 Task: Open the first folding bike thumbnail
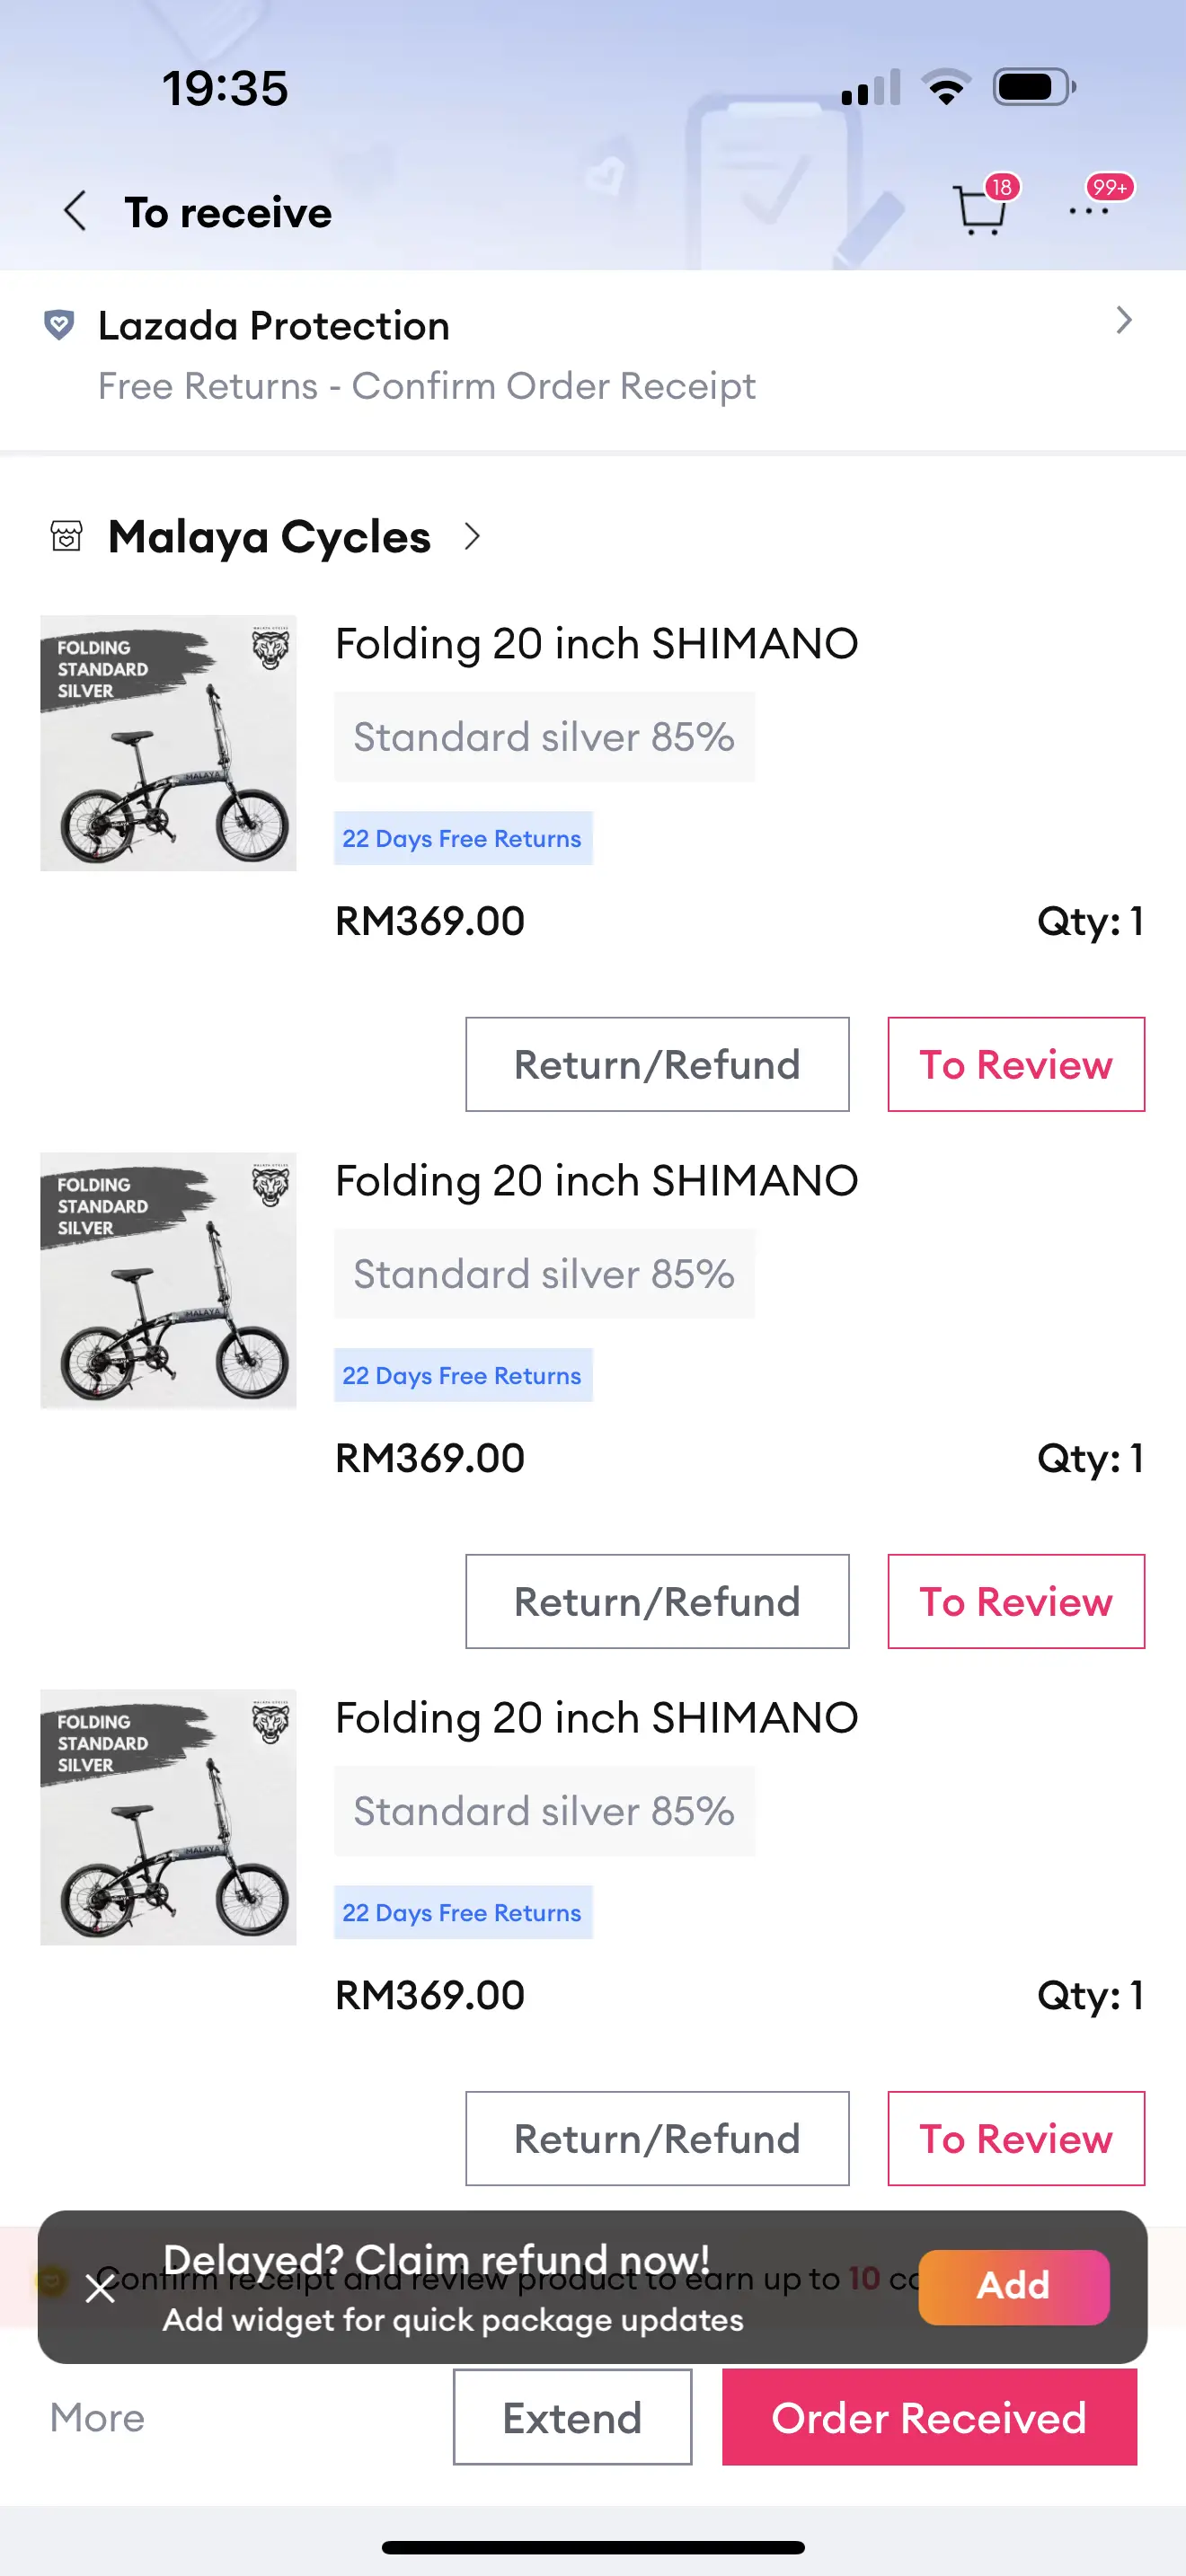pyautogui.click(x=168, y=743)
